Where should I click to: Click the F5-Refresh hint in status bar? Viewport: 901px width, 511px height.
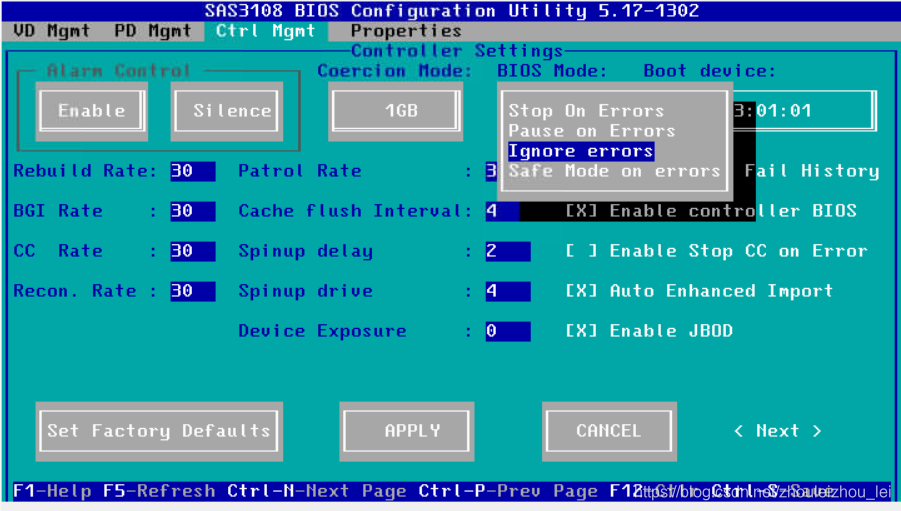pyautogui.click(x=159, y=491)
